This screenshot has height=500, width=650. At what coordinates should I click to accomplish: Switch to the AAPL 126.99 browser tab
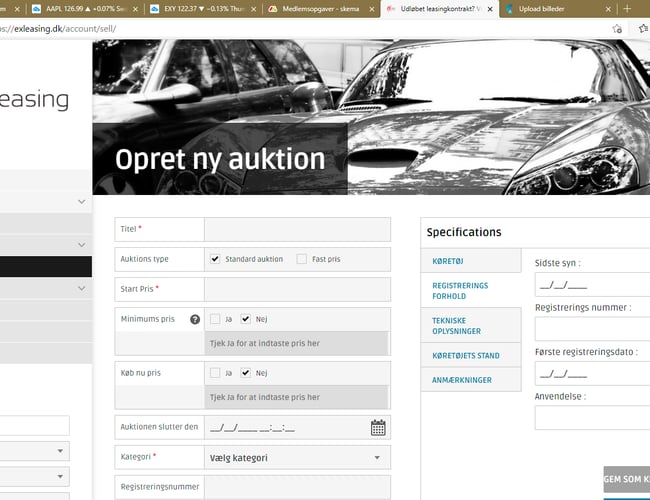[85, 9]
